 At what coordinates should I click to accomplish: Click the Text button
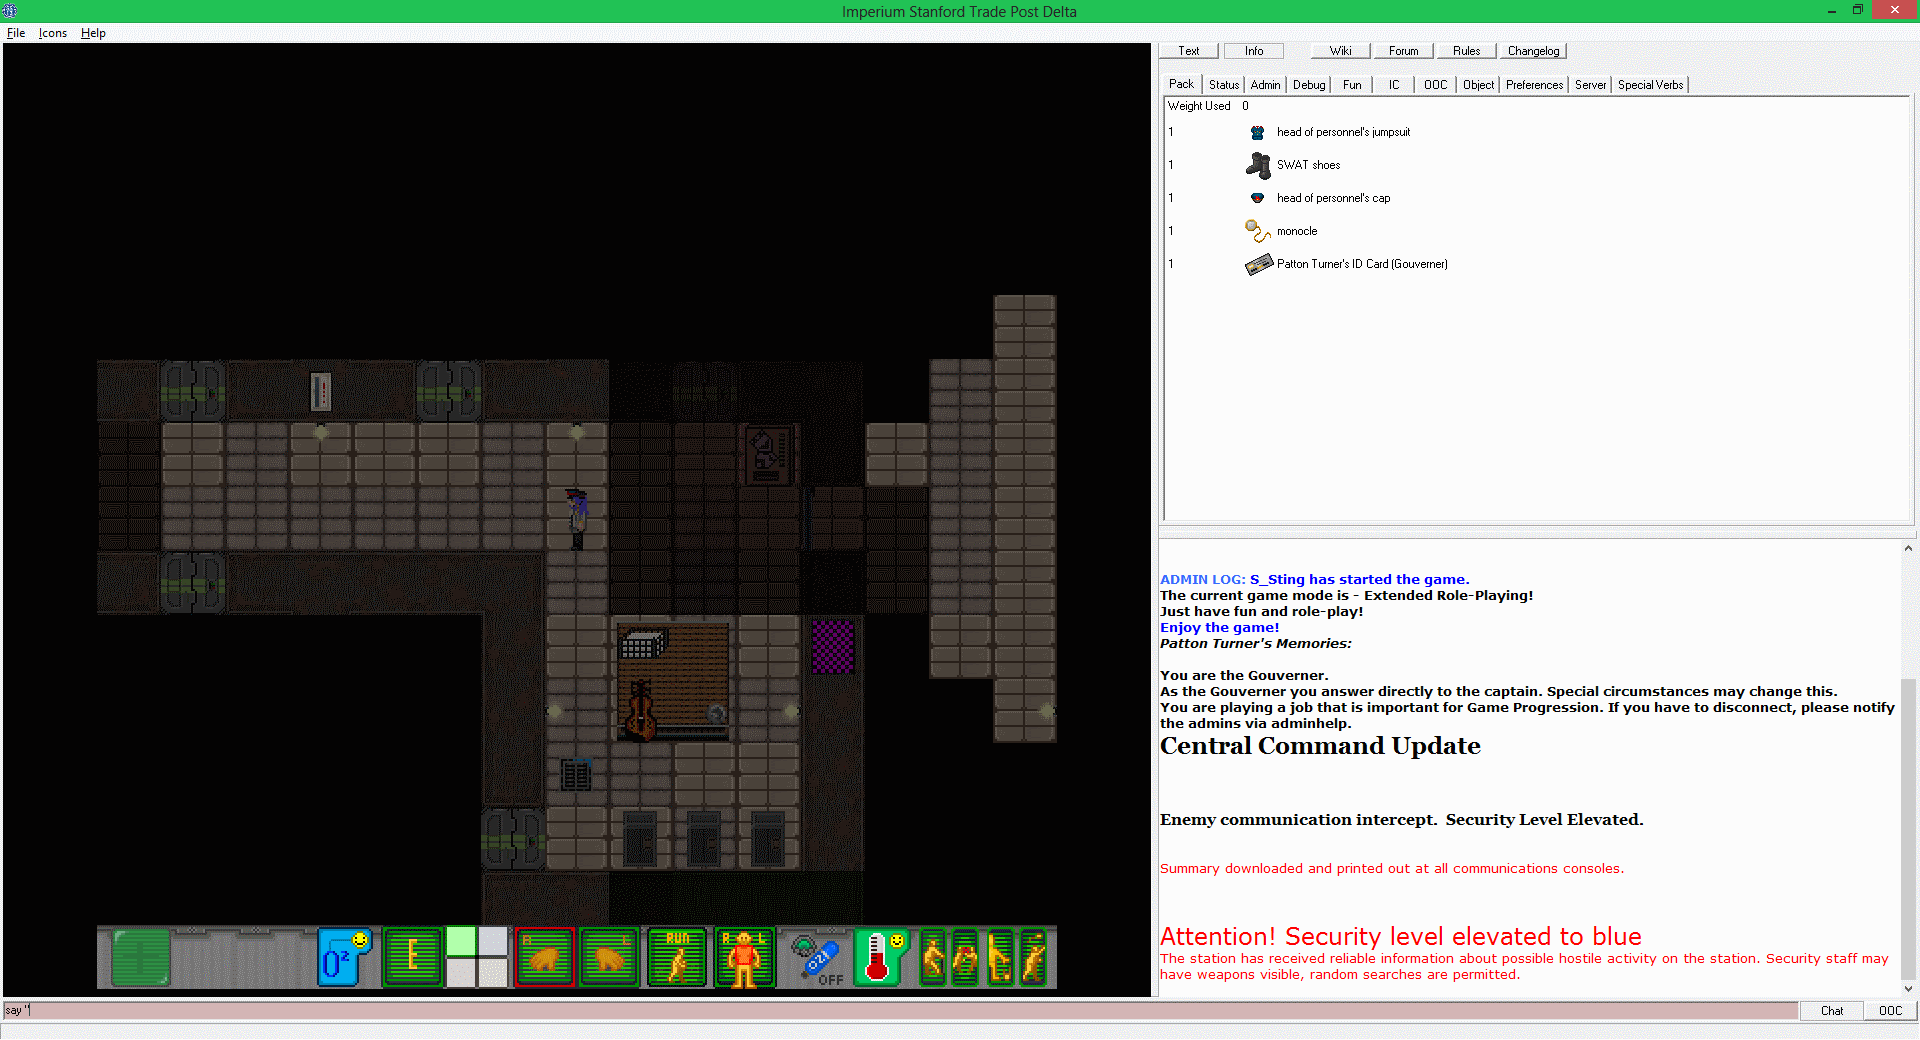(x=1189, y=51)
